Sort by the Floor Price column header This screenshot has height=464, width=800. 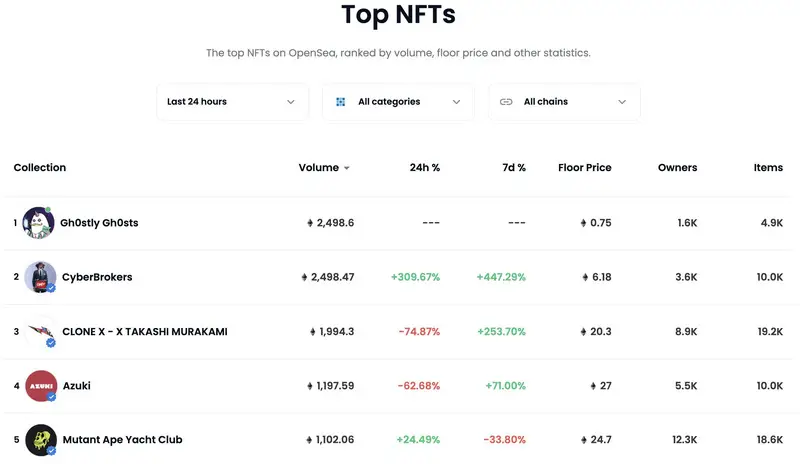[584, 168]
